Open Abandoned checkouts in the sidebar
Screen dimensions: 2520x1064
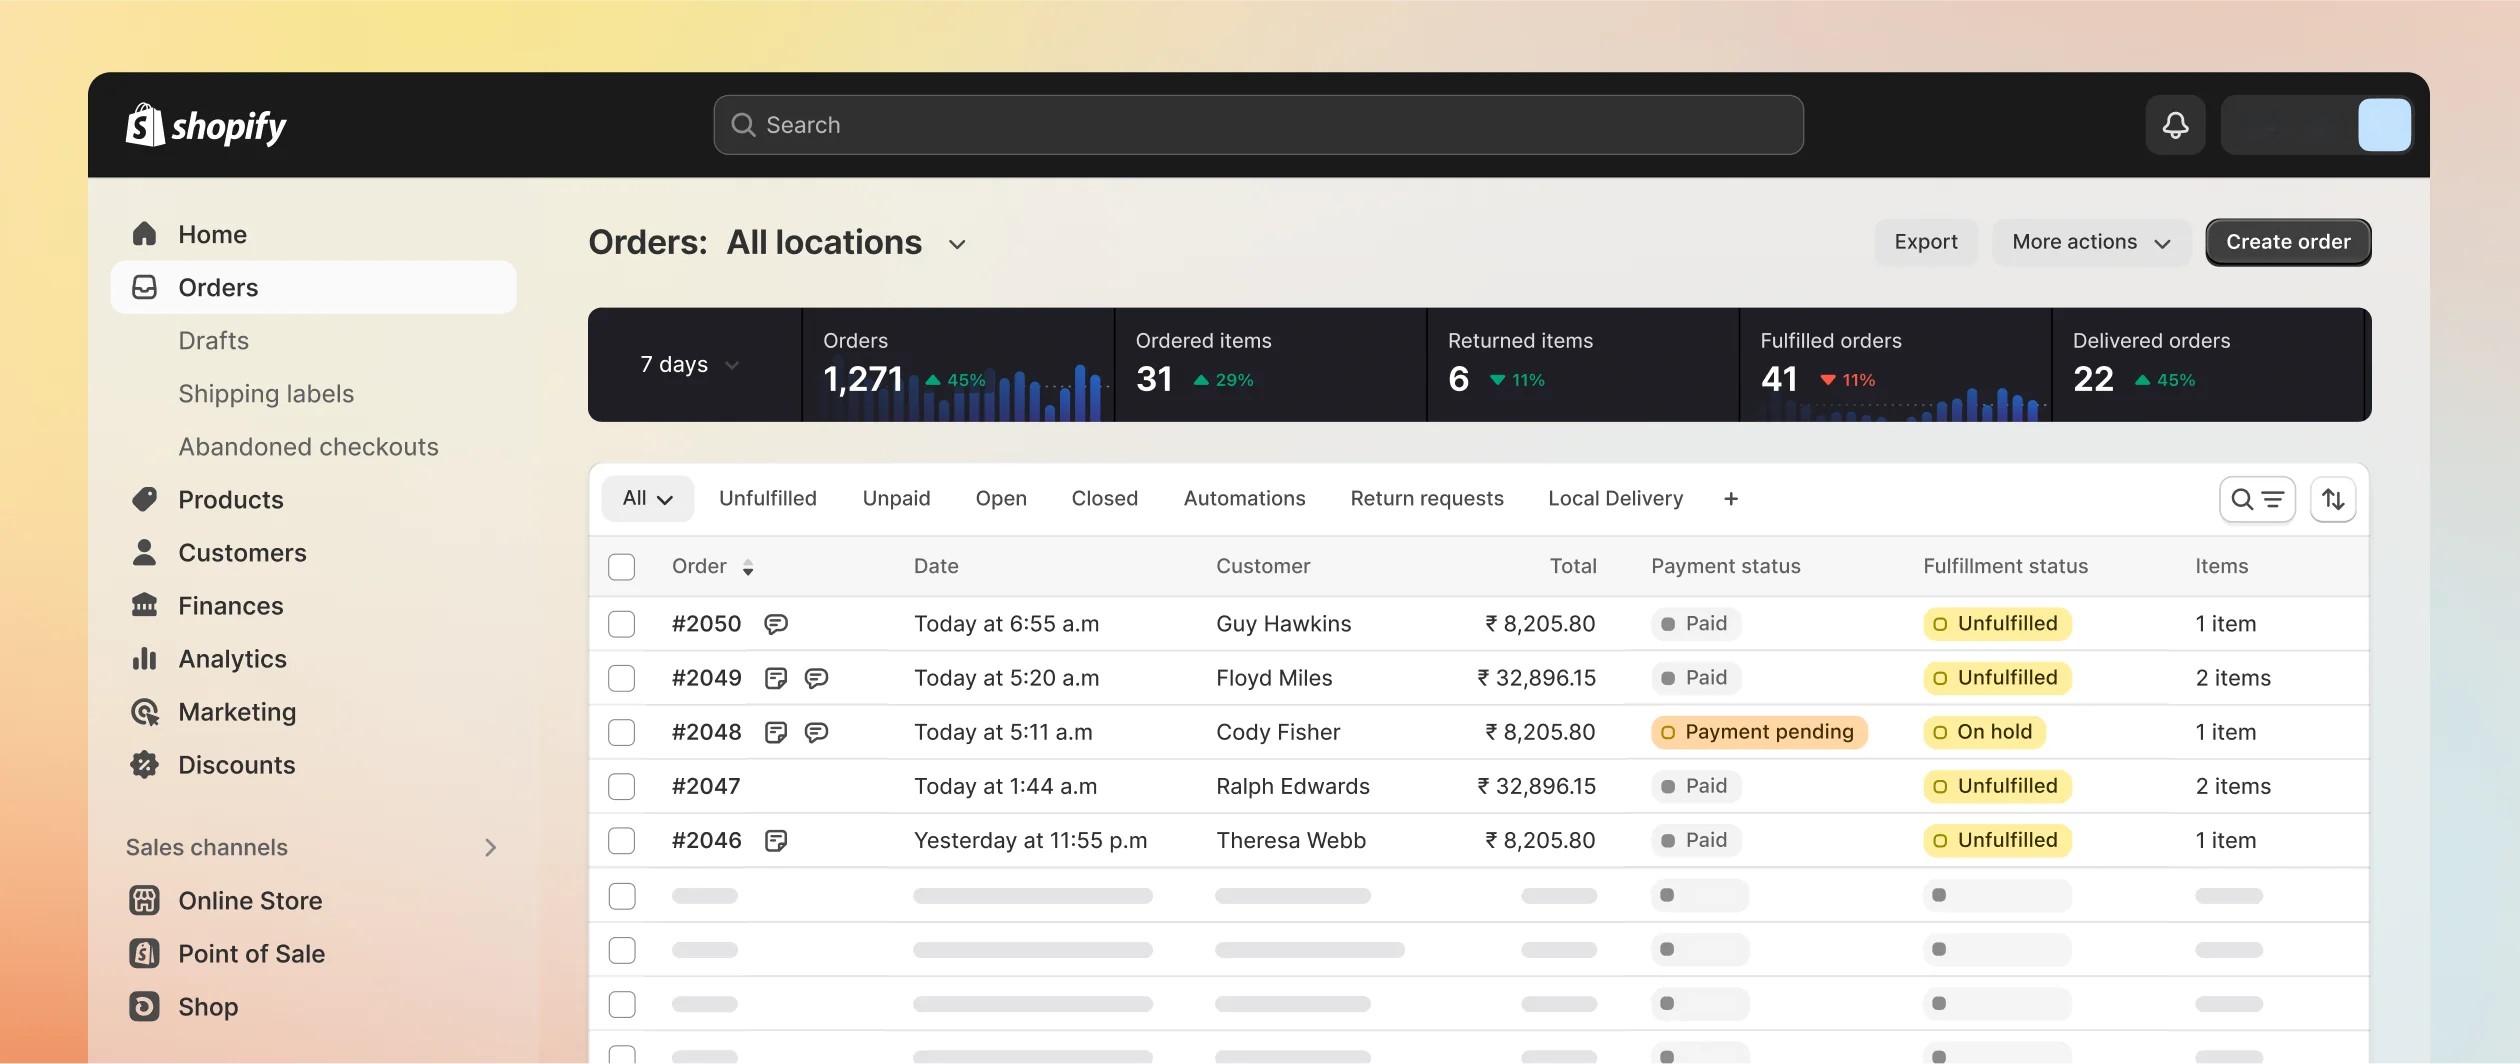click(308, 446)
